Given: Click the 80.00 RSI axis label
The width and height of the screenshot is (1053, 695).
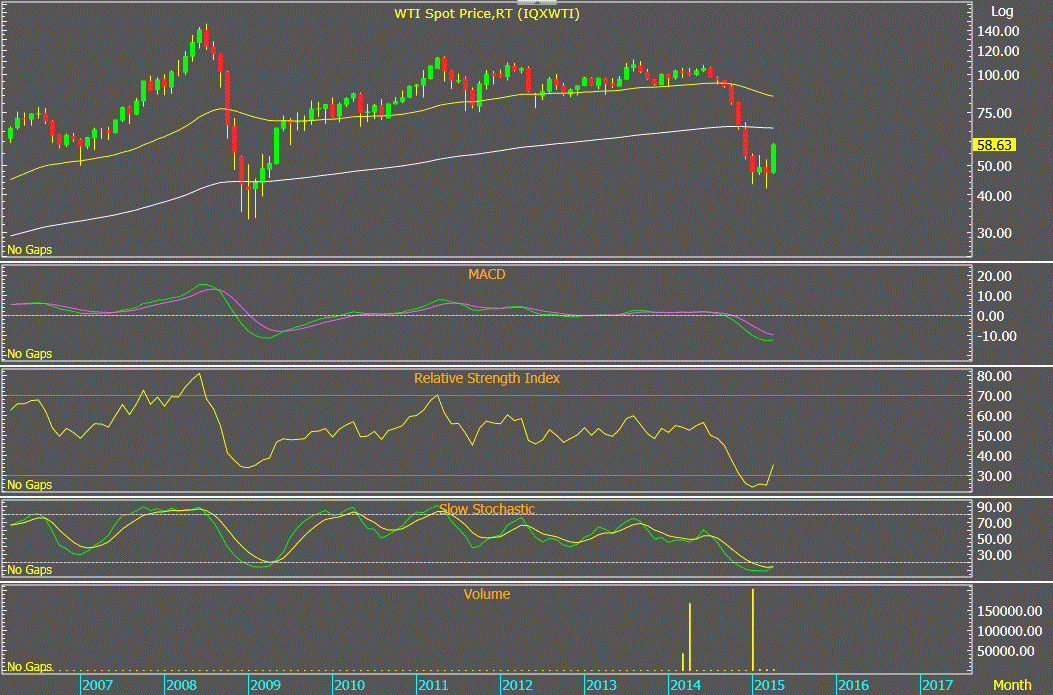Looking at the screenshot, I should coord(994,376).
